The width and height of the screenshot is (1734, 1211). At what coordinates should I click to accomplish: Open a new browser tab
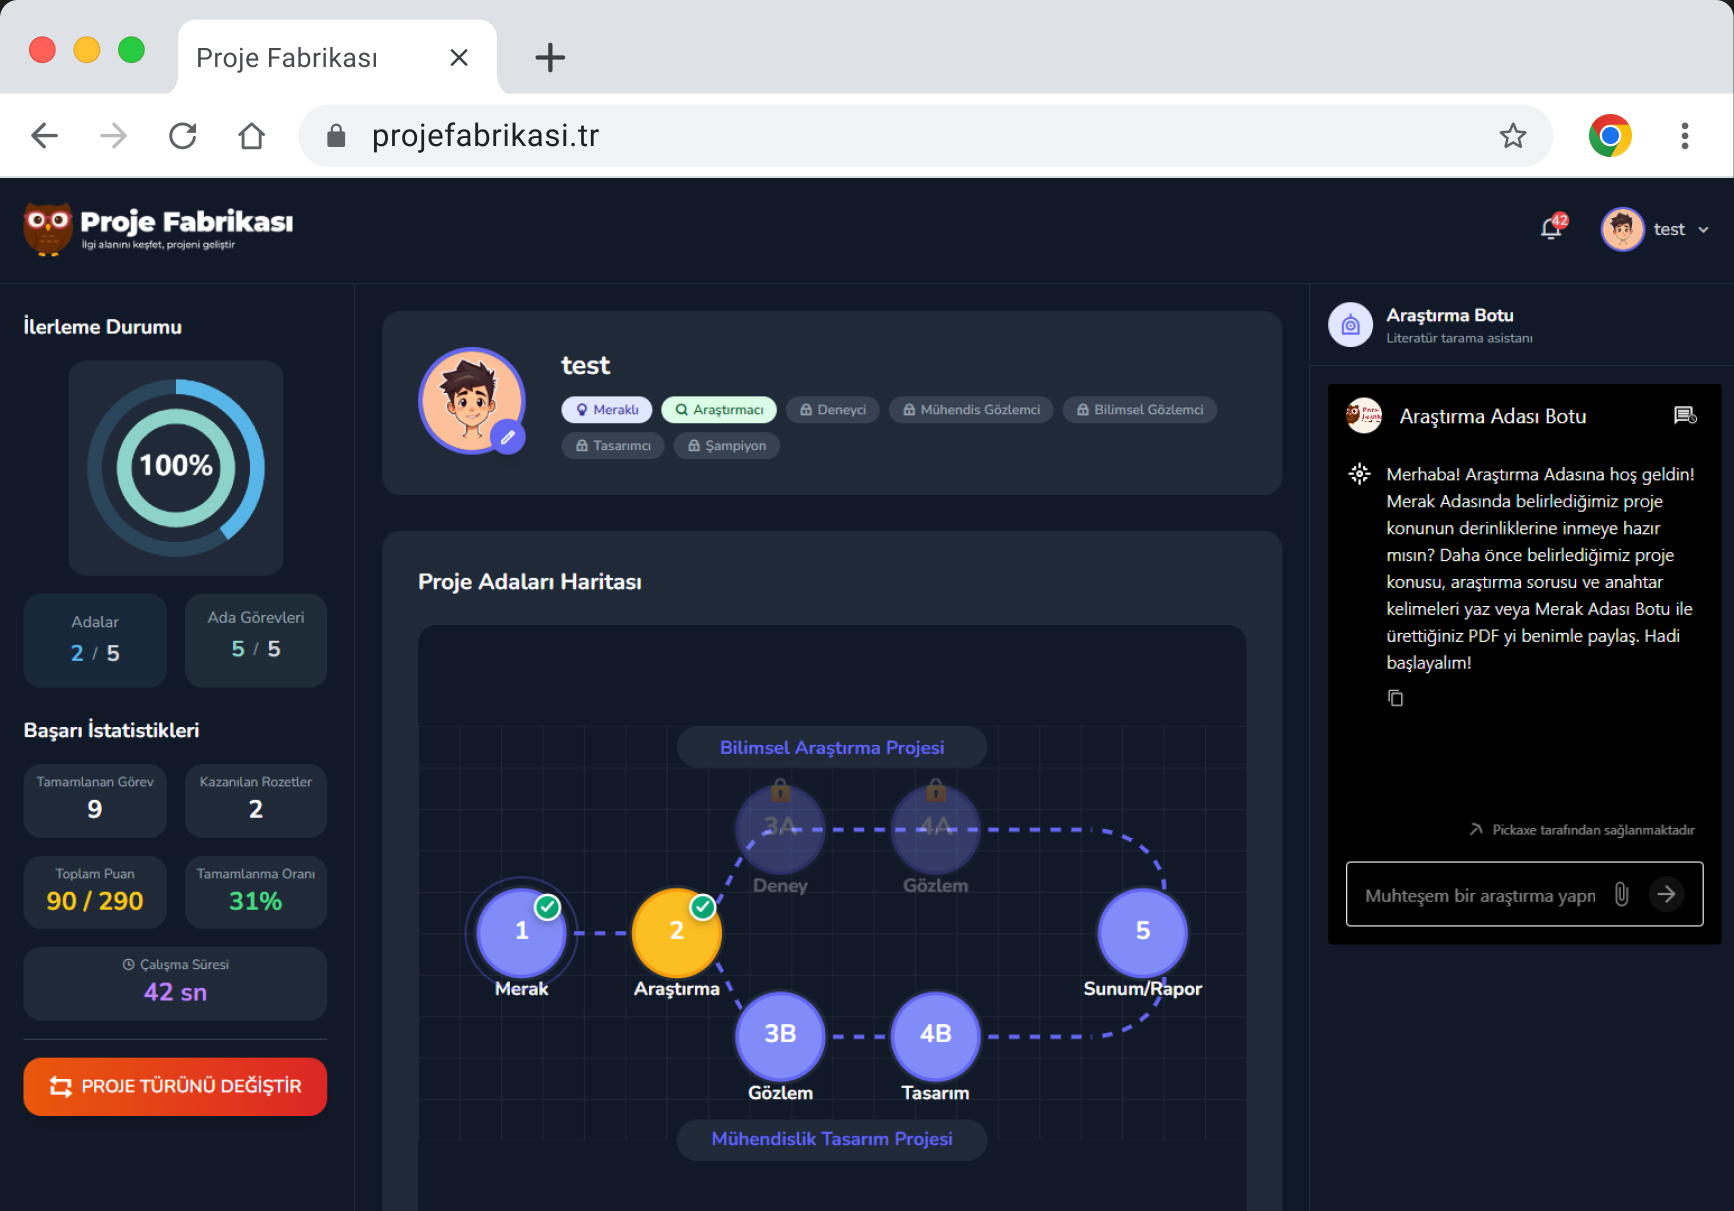(550, 58)
